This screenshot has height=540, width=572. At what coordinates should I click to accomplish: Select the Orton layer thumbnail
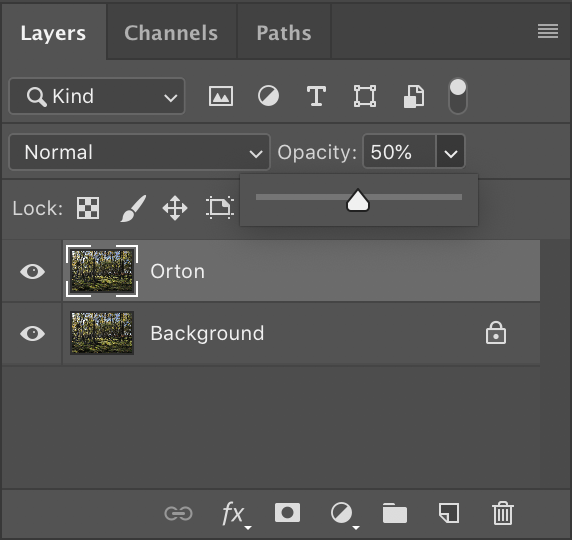102,271
